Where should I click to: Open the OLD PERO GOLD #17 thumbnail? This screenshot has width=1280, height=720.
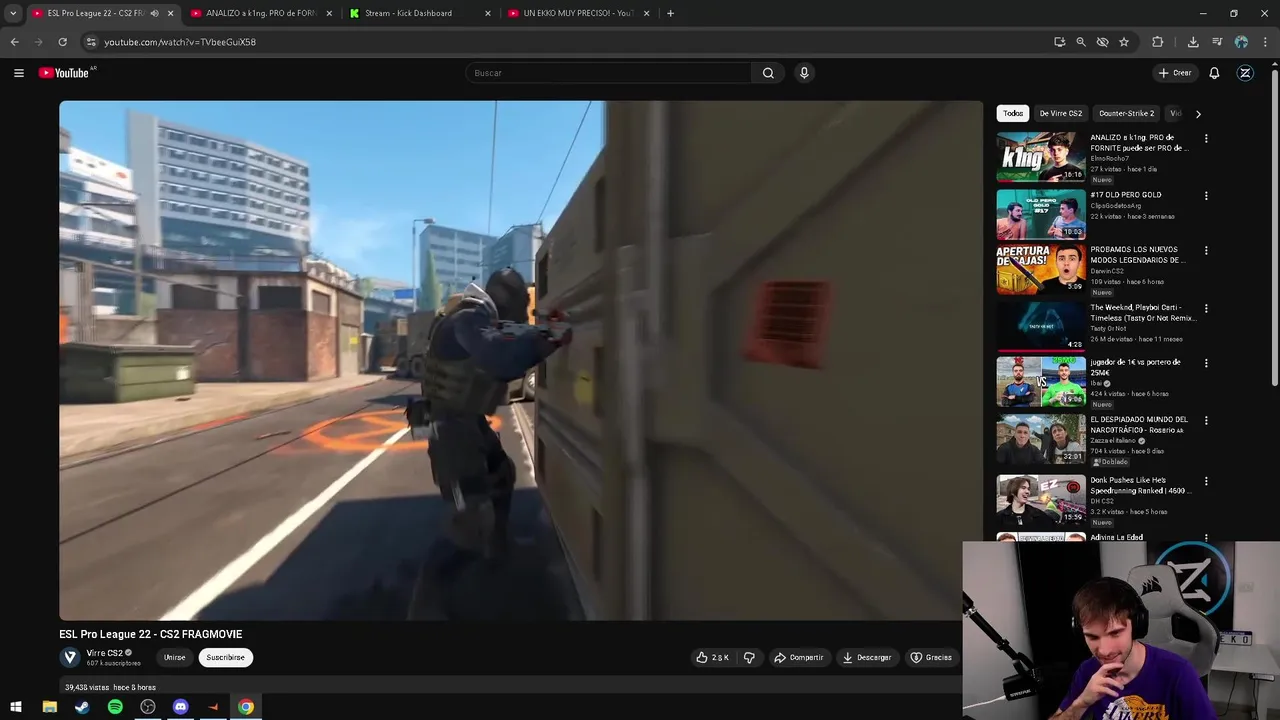tap(1041, 214)
